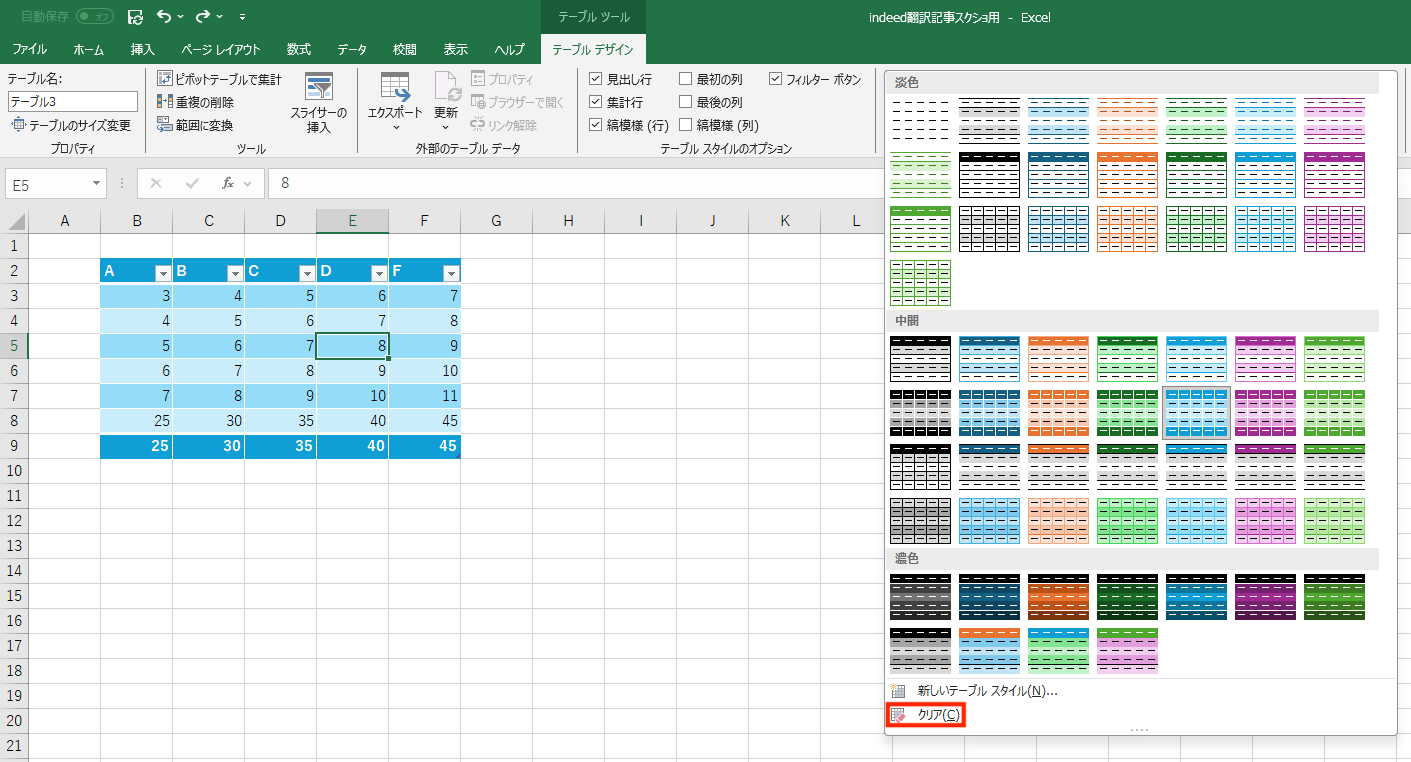Open the ヘルプ (Help) ribbon tab
Image resolution: width=1411 pixels, height=762 pixels.
[509, 49]
